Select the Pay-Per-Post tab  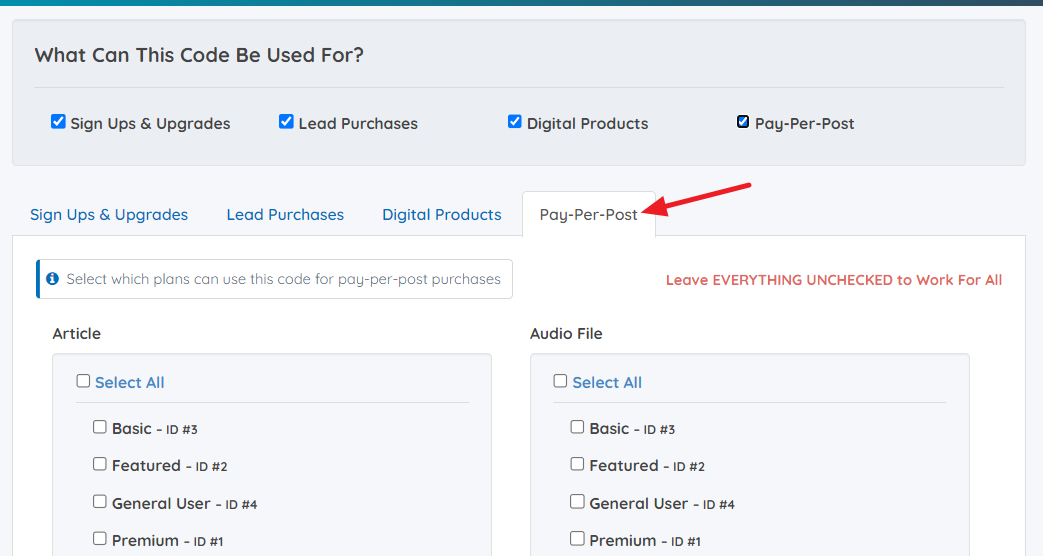click(589, 215)
